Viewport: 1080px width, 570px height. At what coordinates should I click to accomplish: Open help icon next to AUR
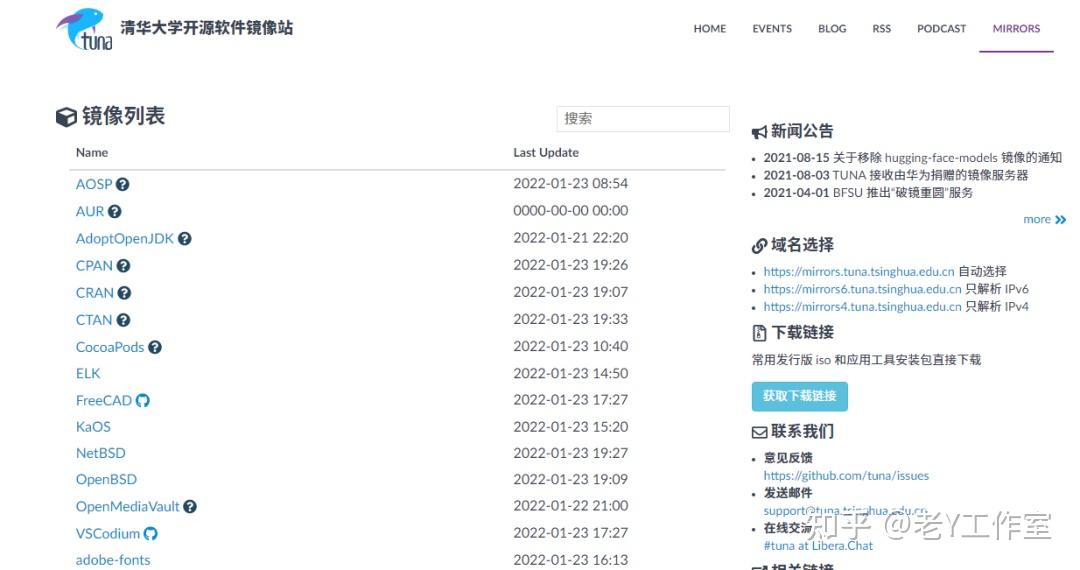[x=114, y=211]
